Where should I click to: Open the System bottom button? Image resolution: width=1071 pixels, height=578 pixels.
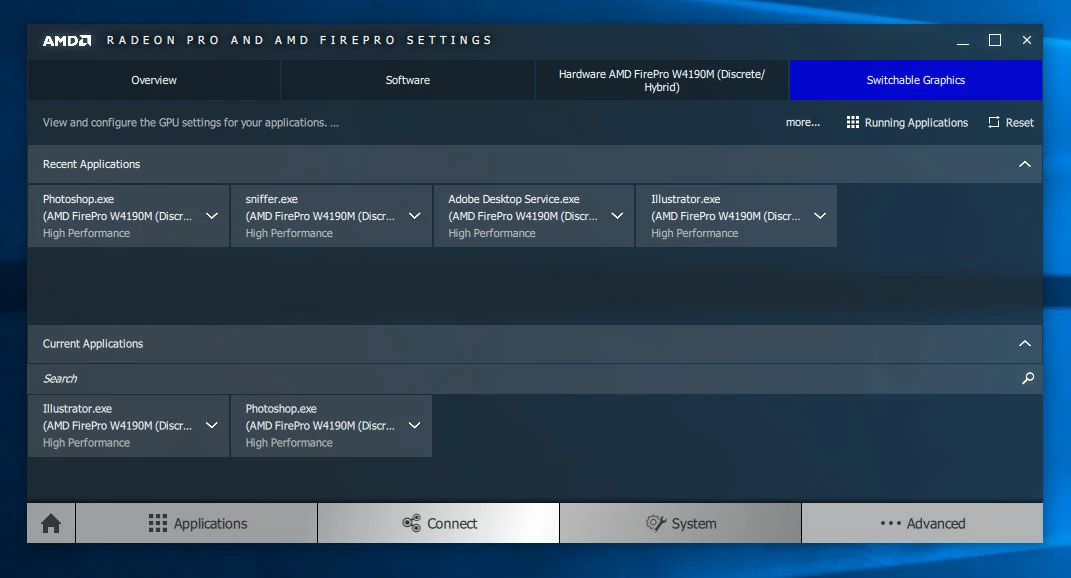click(680, 523)
